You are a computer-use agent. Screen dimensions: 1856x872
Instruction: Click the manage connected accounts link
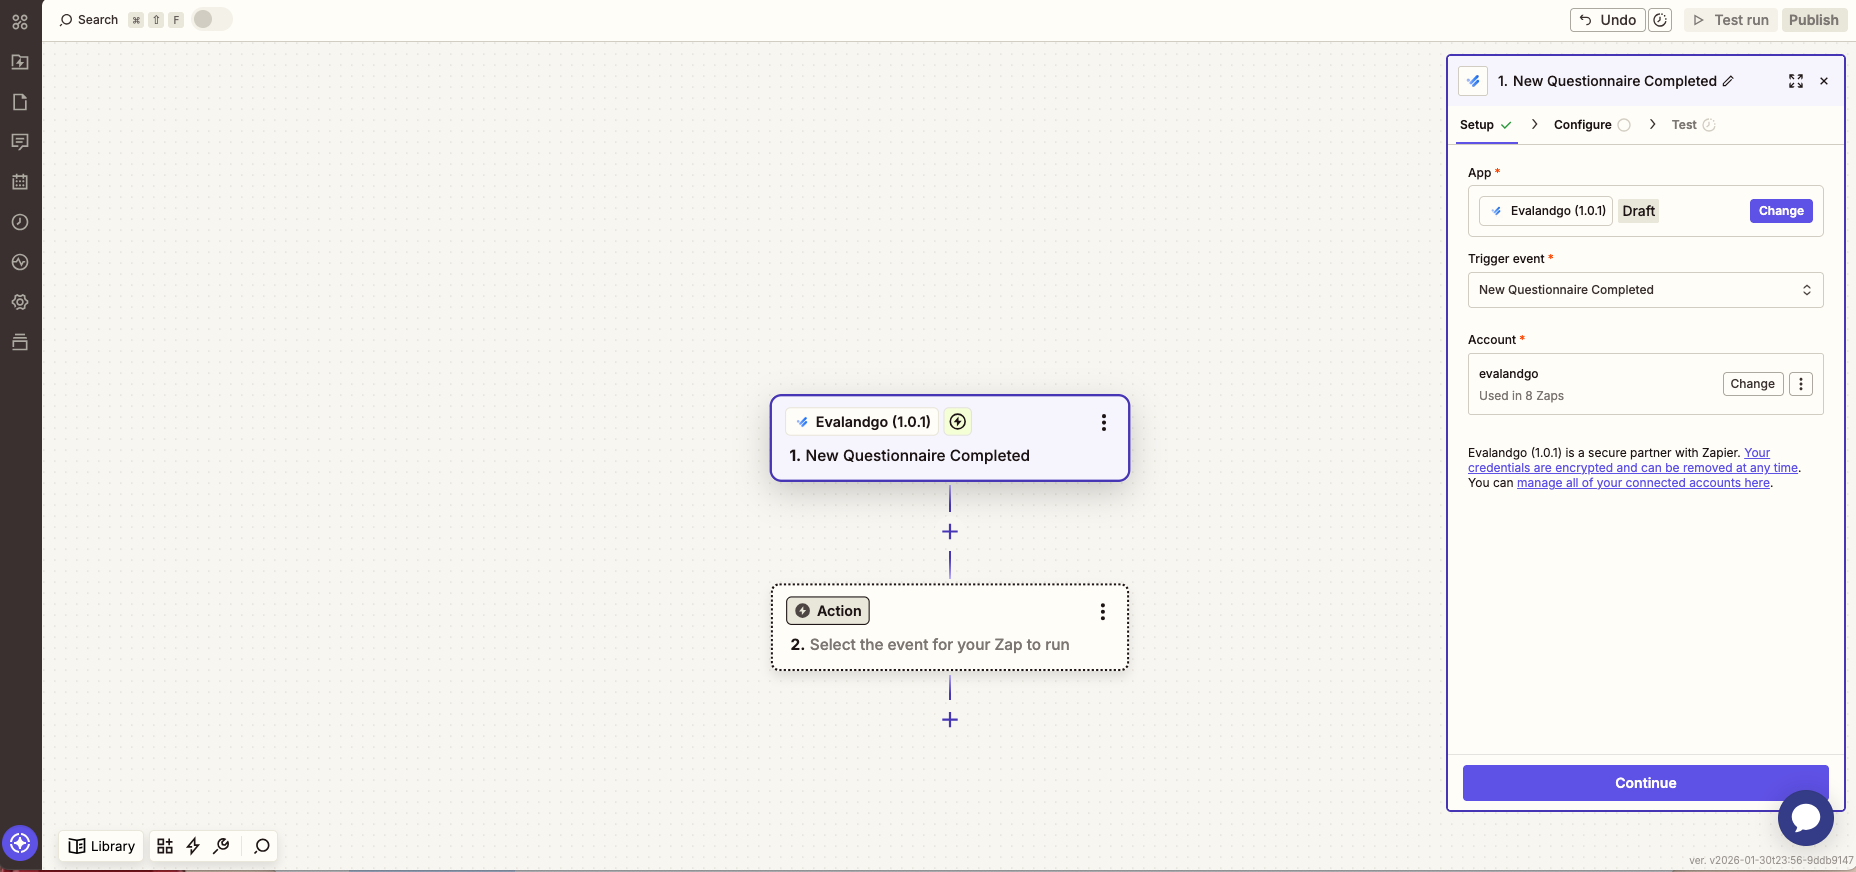[1643, 483]
